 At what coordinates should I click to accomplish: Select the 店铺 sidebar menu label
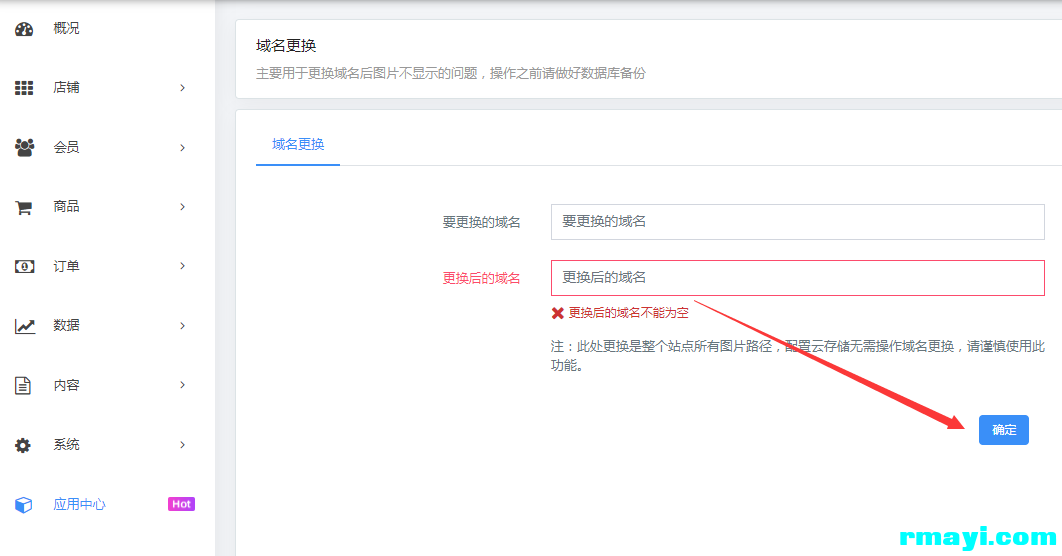click(66, 88)
